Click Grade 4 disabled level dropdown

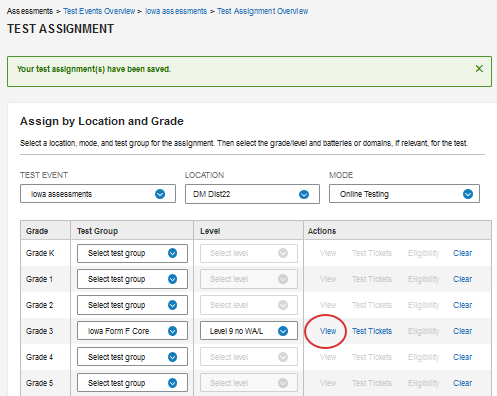click(x=249, y=357)
